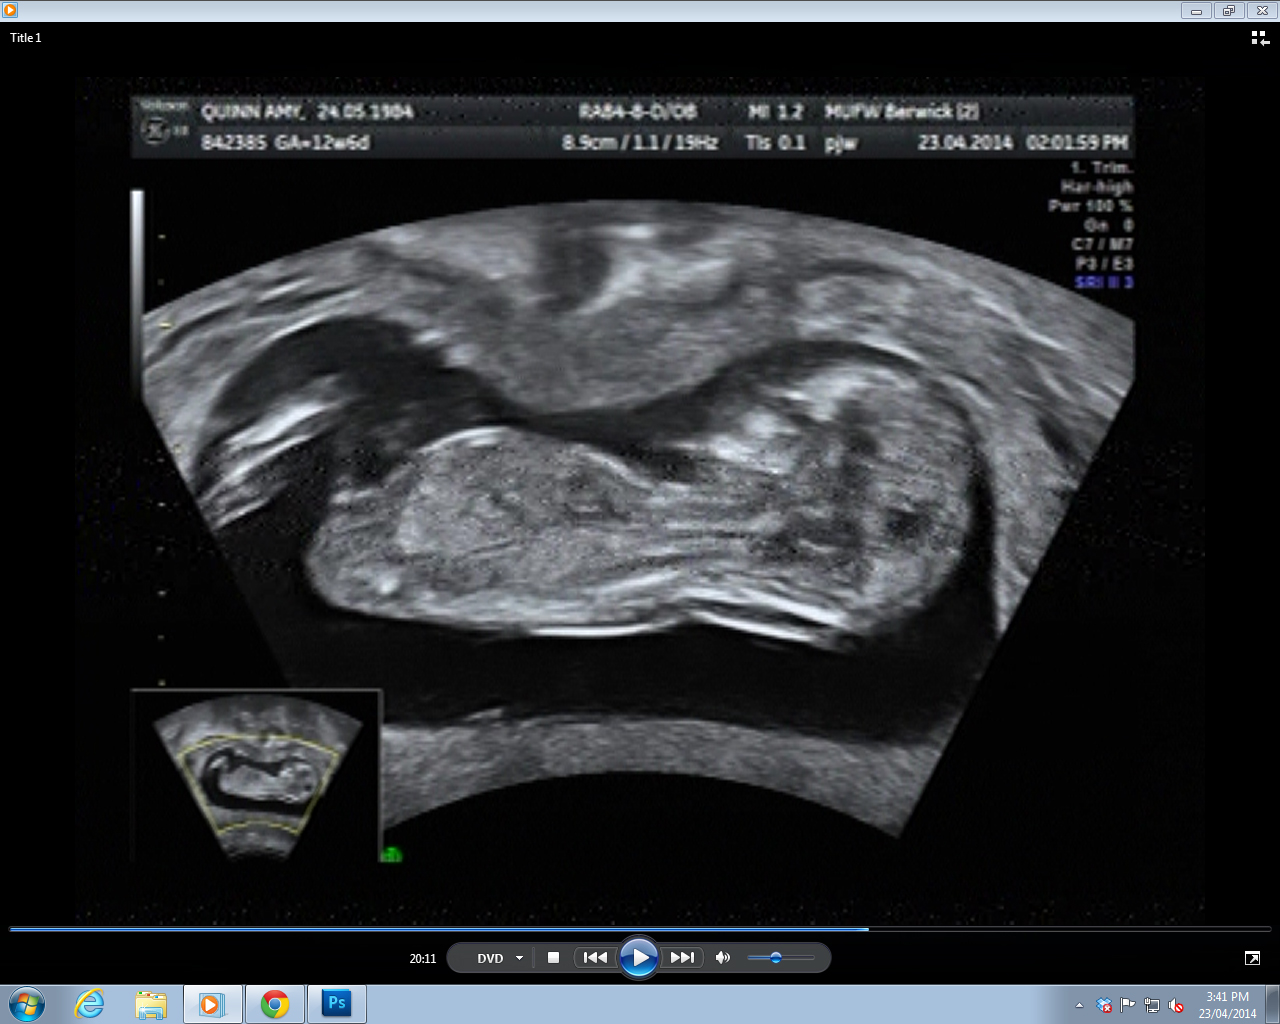Expand the DVD dropdown arrow
The width and height of the screenshot is (1280, 1024).
coord(519,958)
